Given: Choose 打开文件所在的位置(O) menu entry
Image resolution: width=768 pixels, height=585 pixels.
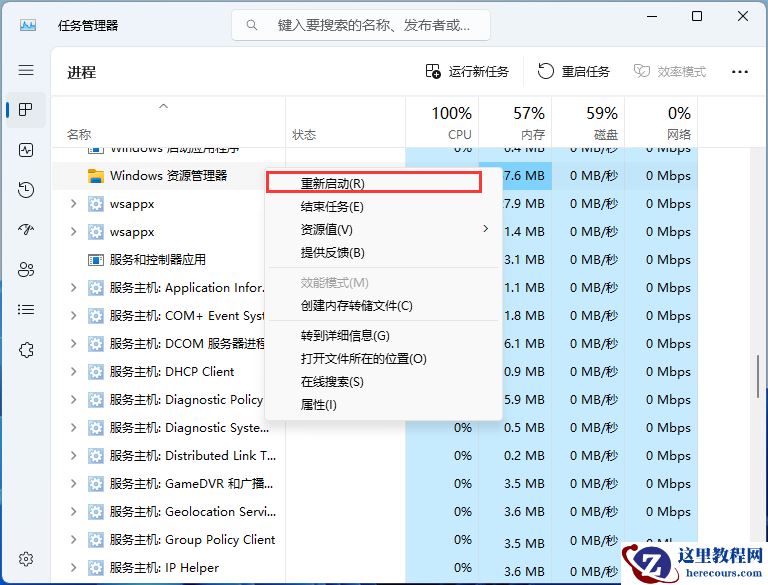Looking at the screenshot, I should tap(384, 359).
